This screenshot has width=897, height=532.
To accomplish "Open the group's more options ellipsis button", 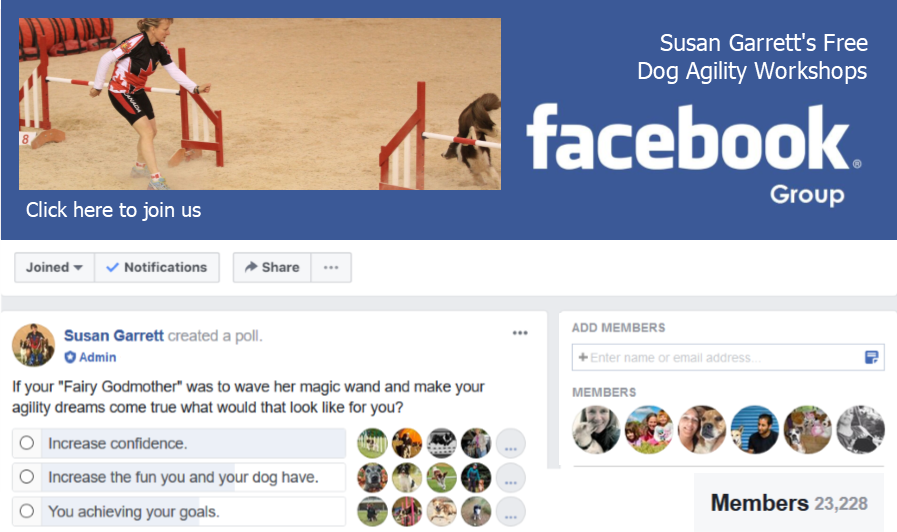I will point(331,268).
